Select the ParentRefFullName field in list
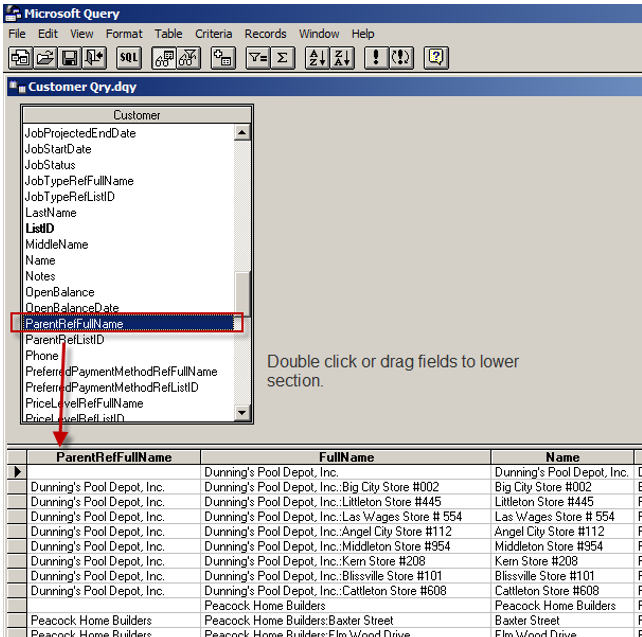642x637 pixels. click(130, 324)
